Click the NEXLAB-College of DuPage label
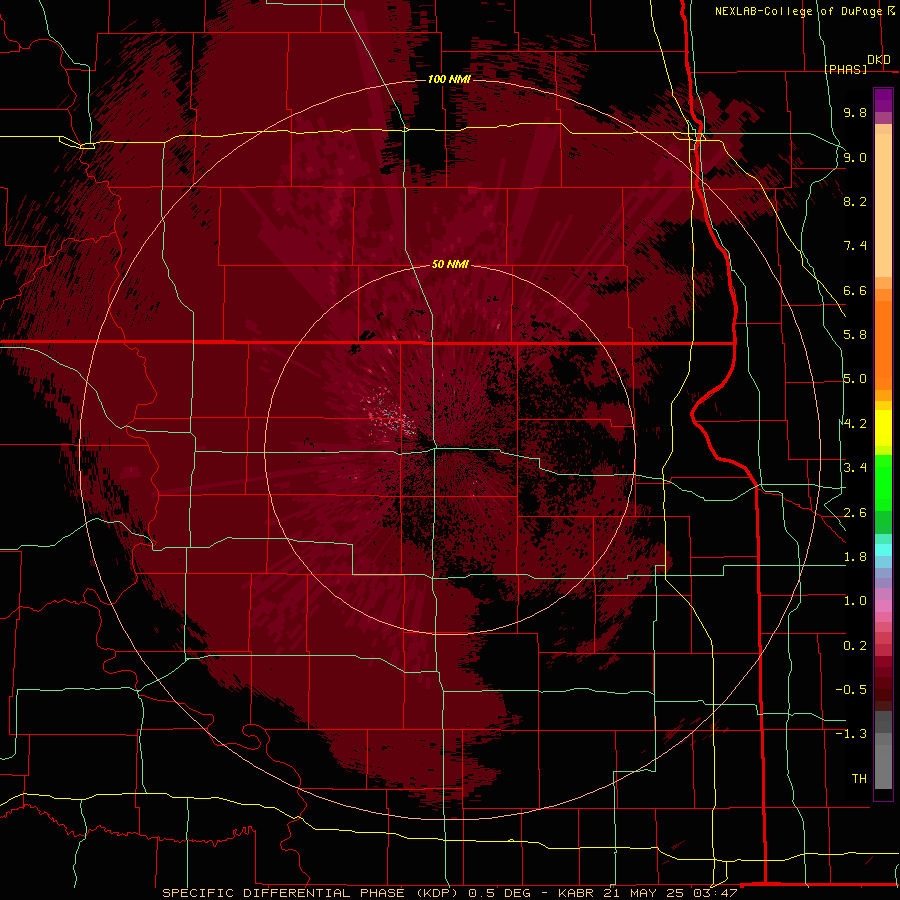 (x=798, y=11)
